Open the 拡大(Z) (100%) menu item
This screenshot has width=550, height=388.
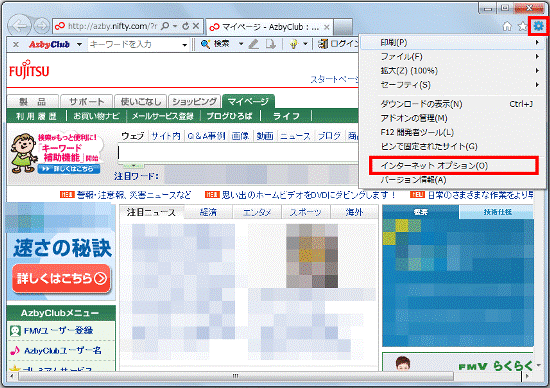(x=451, y=71)
